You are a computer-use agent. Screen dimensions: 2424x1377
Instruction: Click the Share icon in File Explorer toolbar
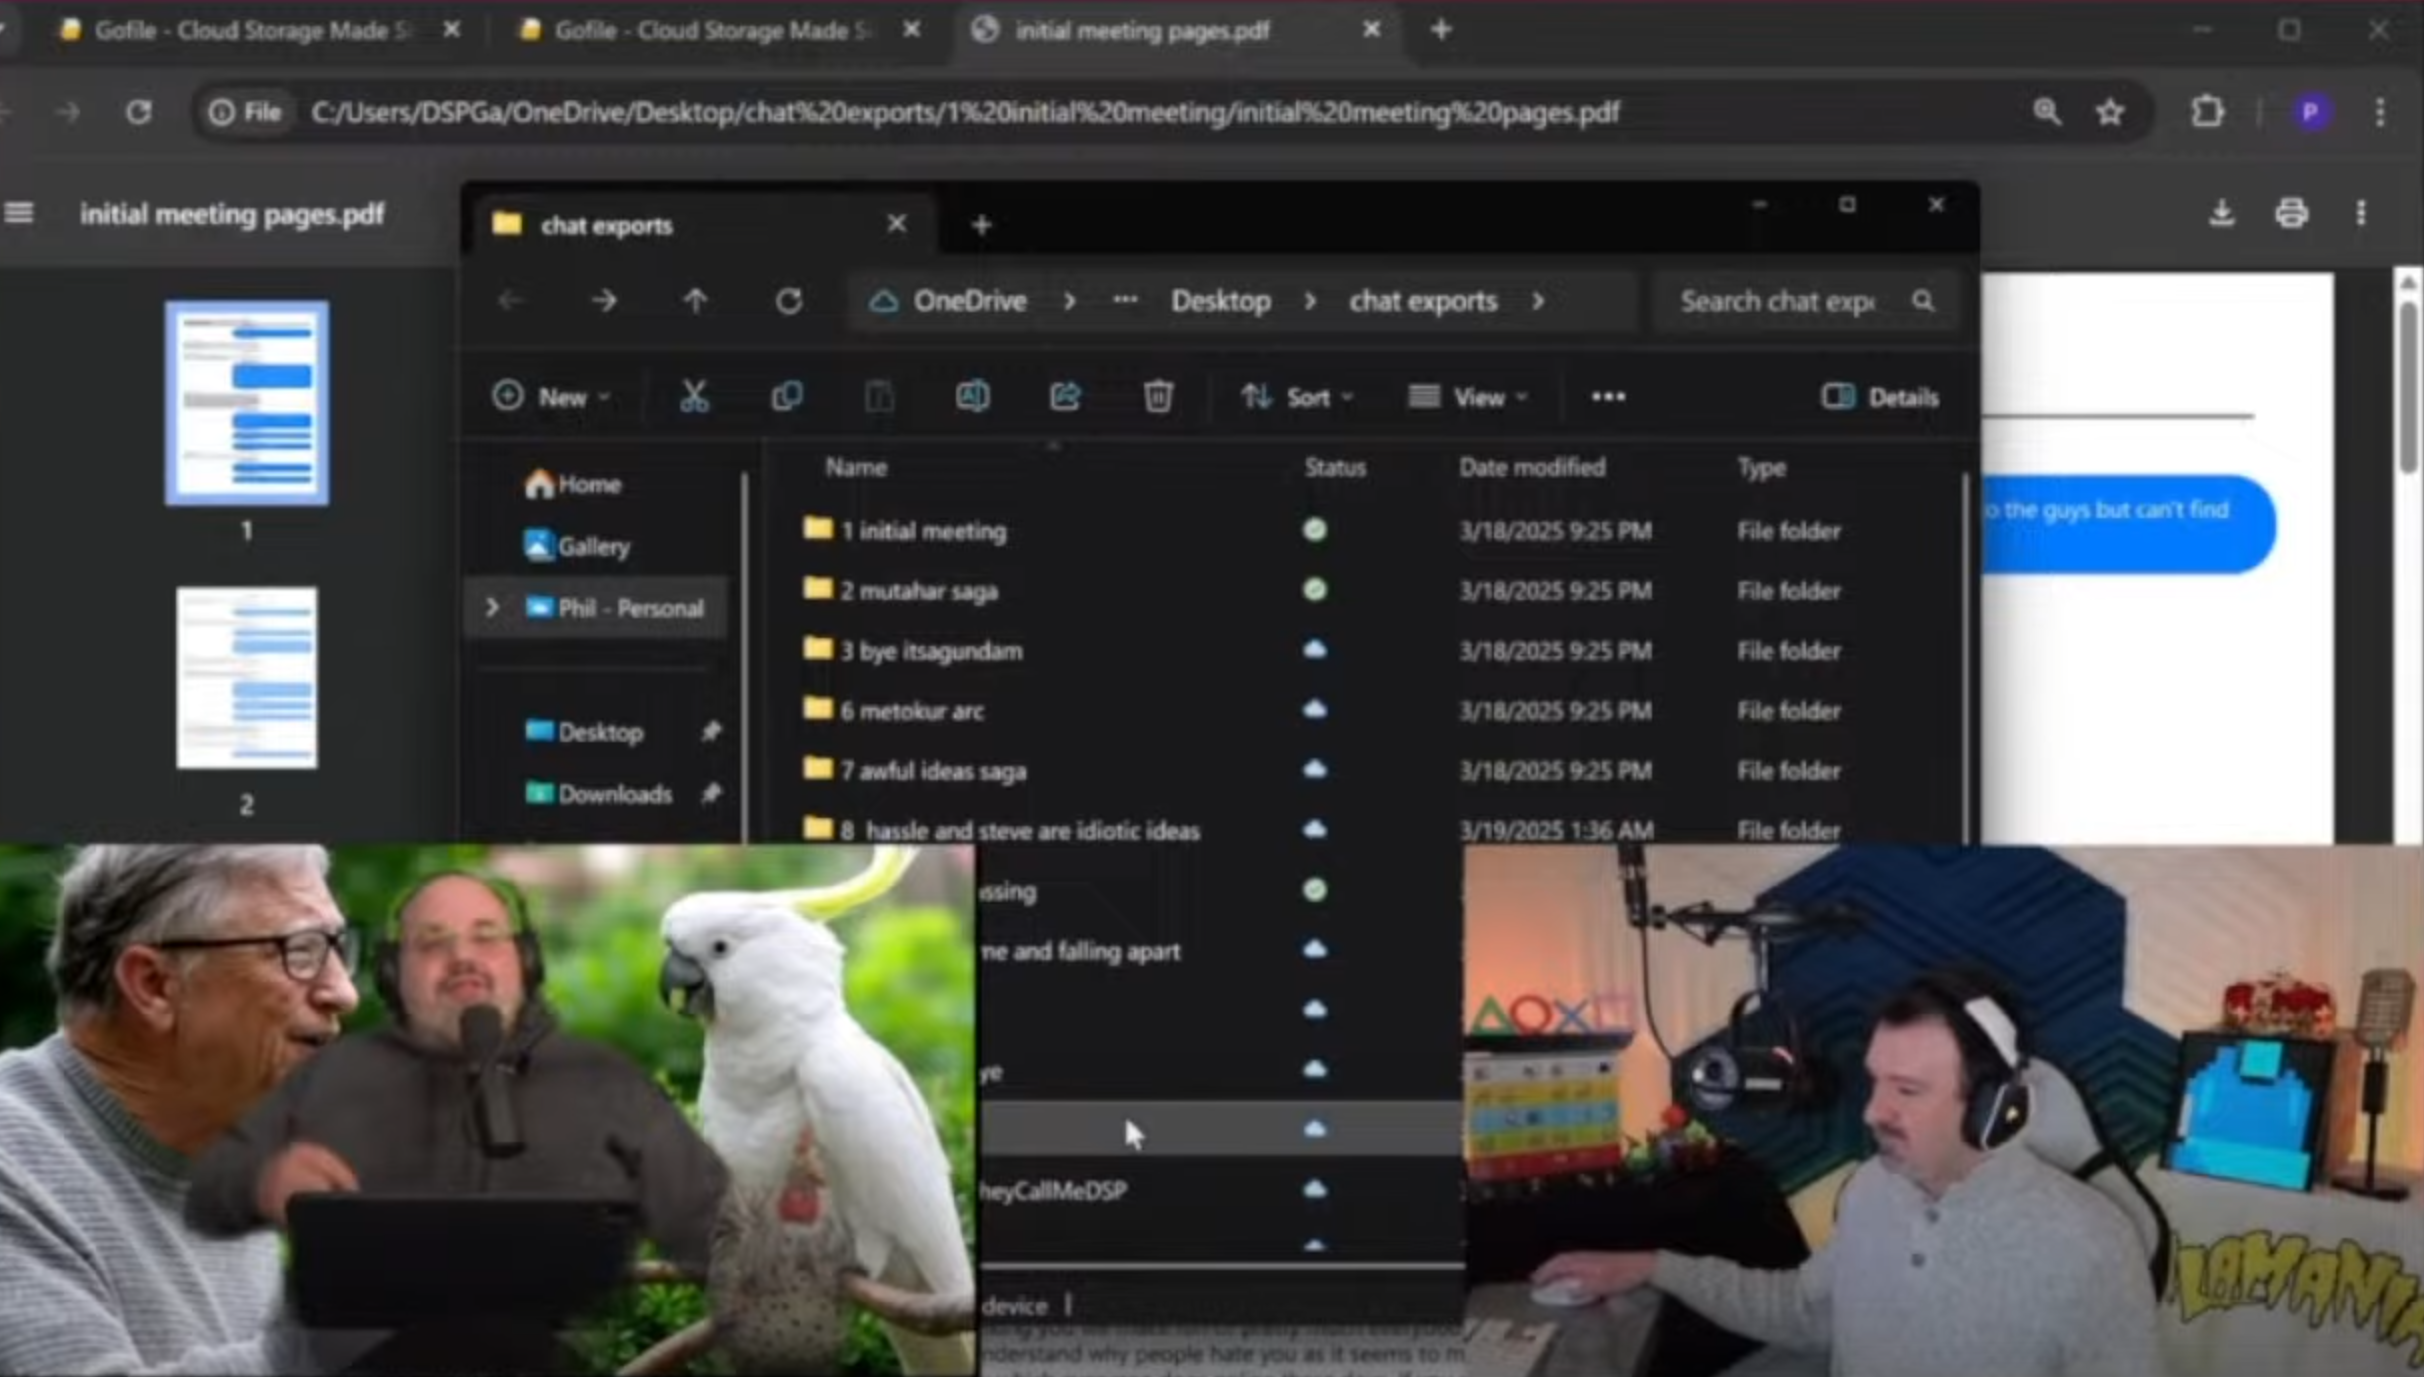tap(1065, 397)
